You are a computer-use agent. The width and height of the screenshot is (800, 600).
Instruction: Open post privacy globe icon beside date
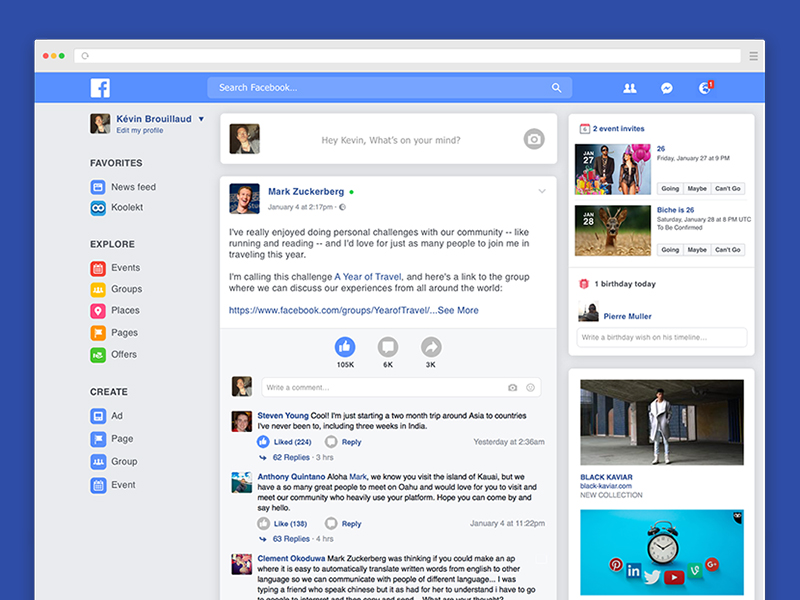342,207
